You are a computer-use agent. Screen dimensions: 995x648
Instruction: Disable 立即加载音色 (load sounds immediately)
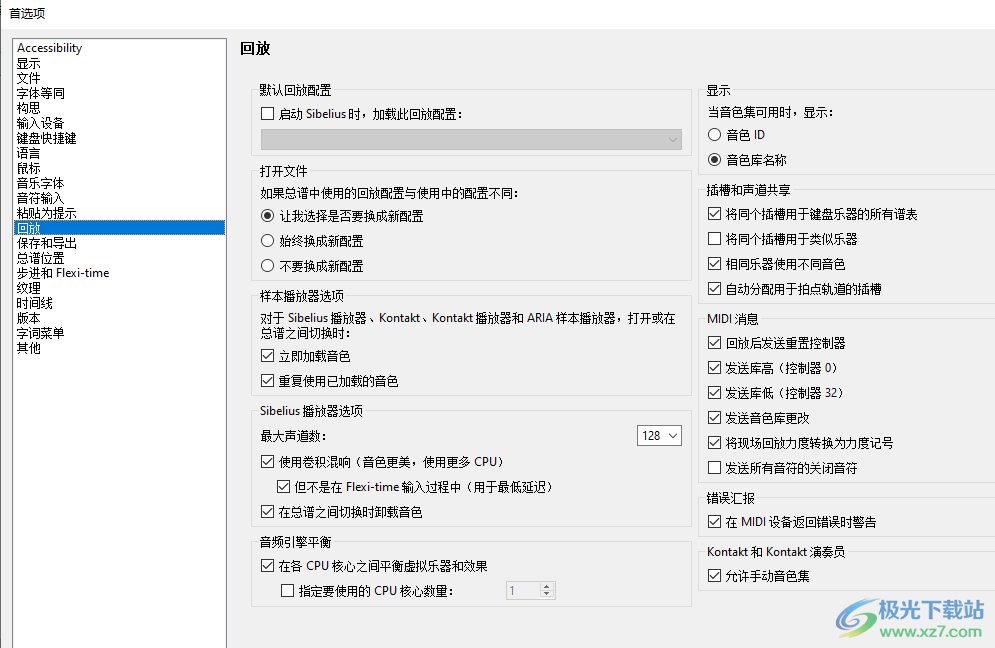[x=267, y=355]
